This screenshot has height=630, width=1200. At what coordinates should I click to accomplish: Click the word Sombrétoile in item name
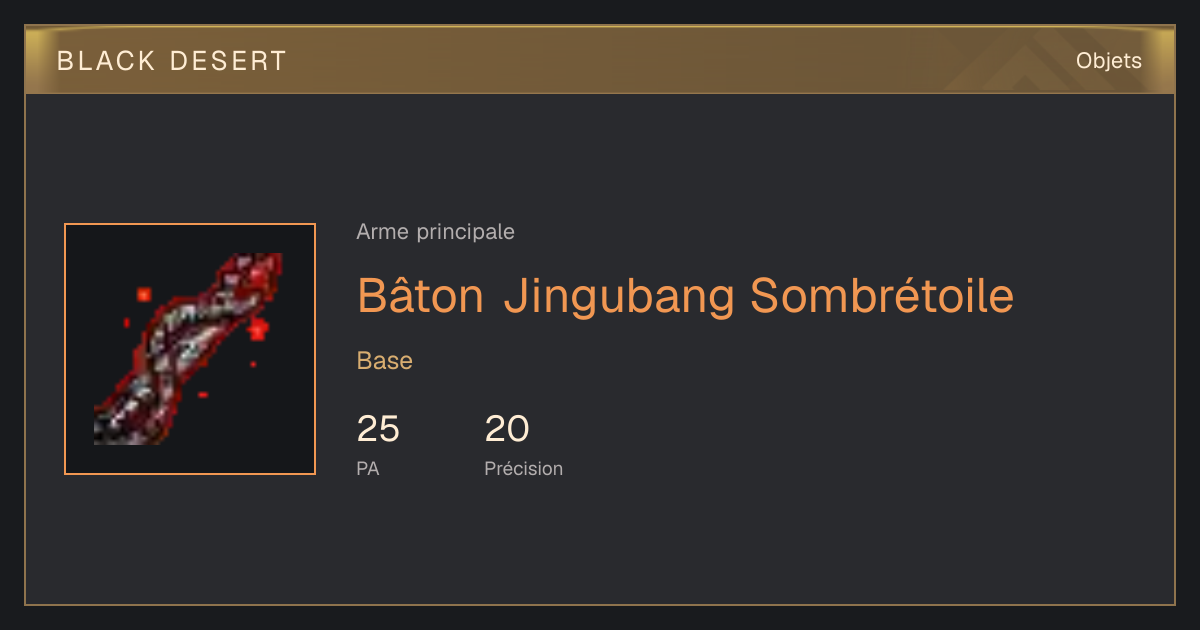point(882,296)
